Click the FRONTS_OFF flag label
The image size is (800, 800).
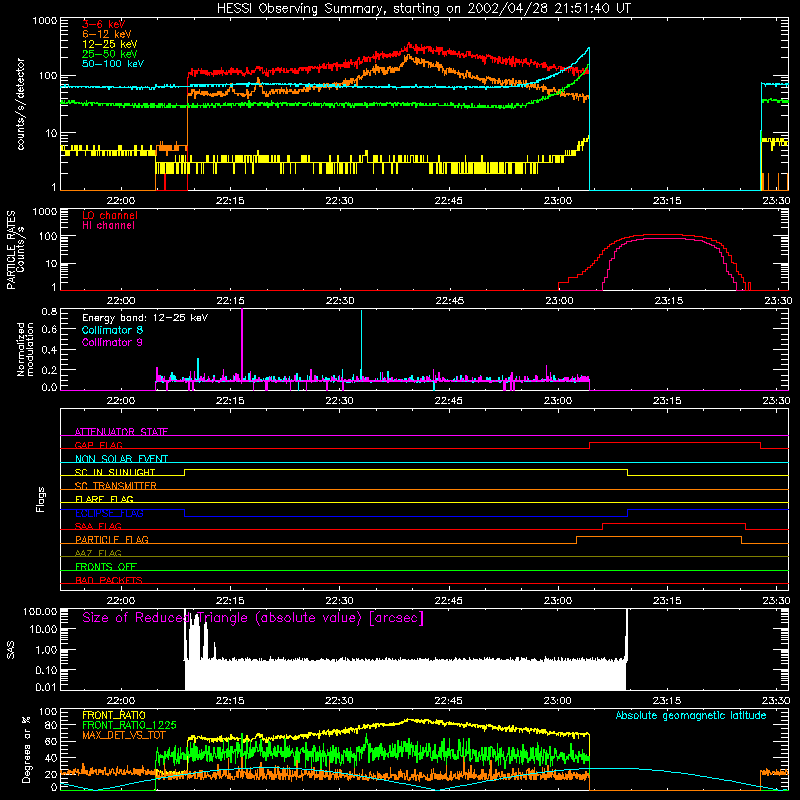(106, 567)
